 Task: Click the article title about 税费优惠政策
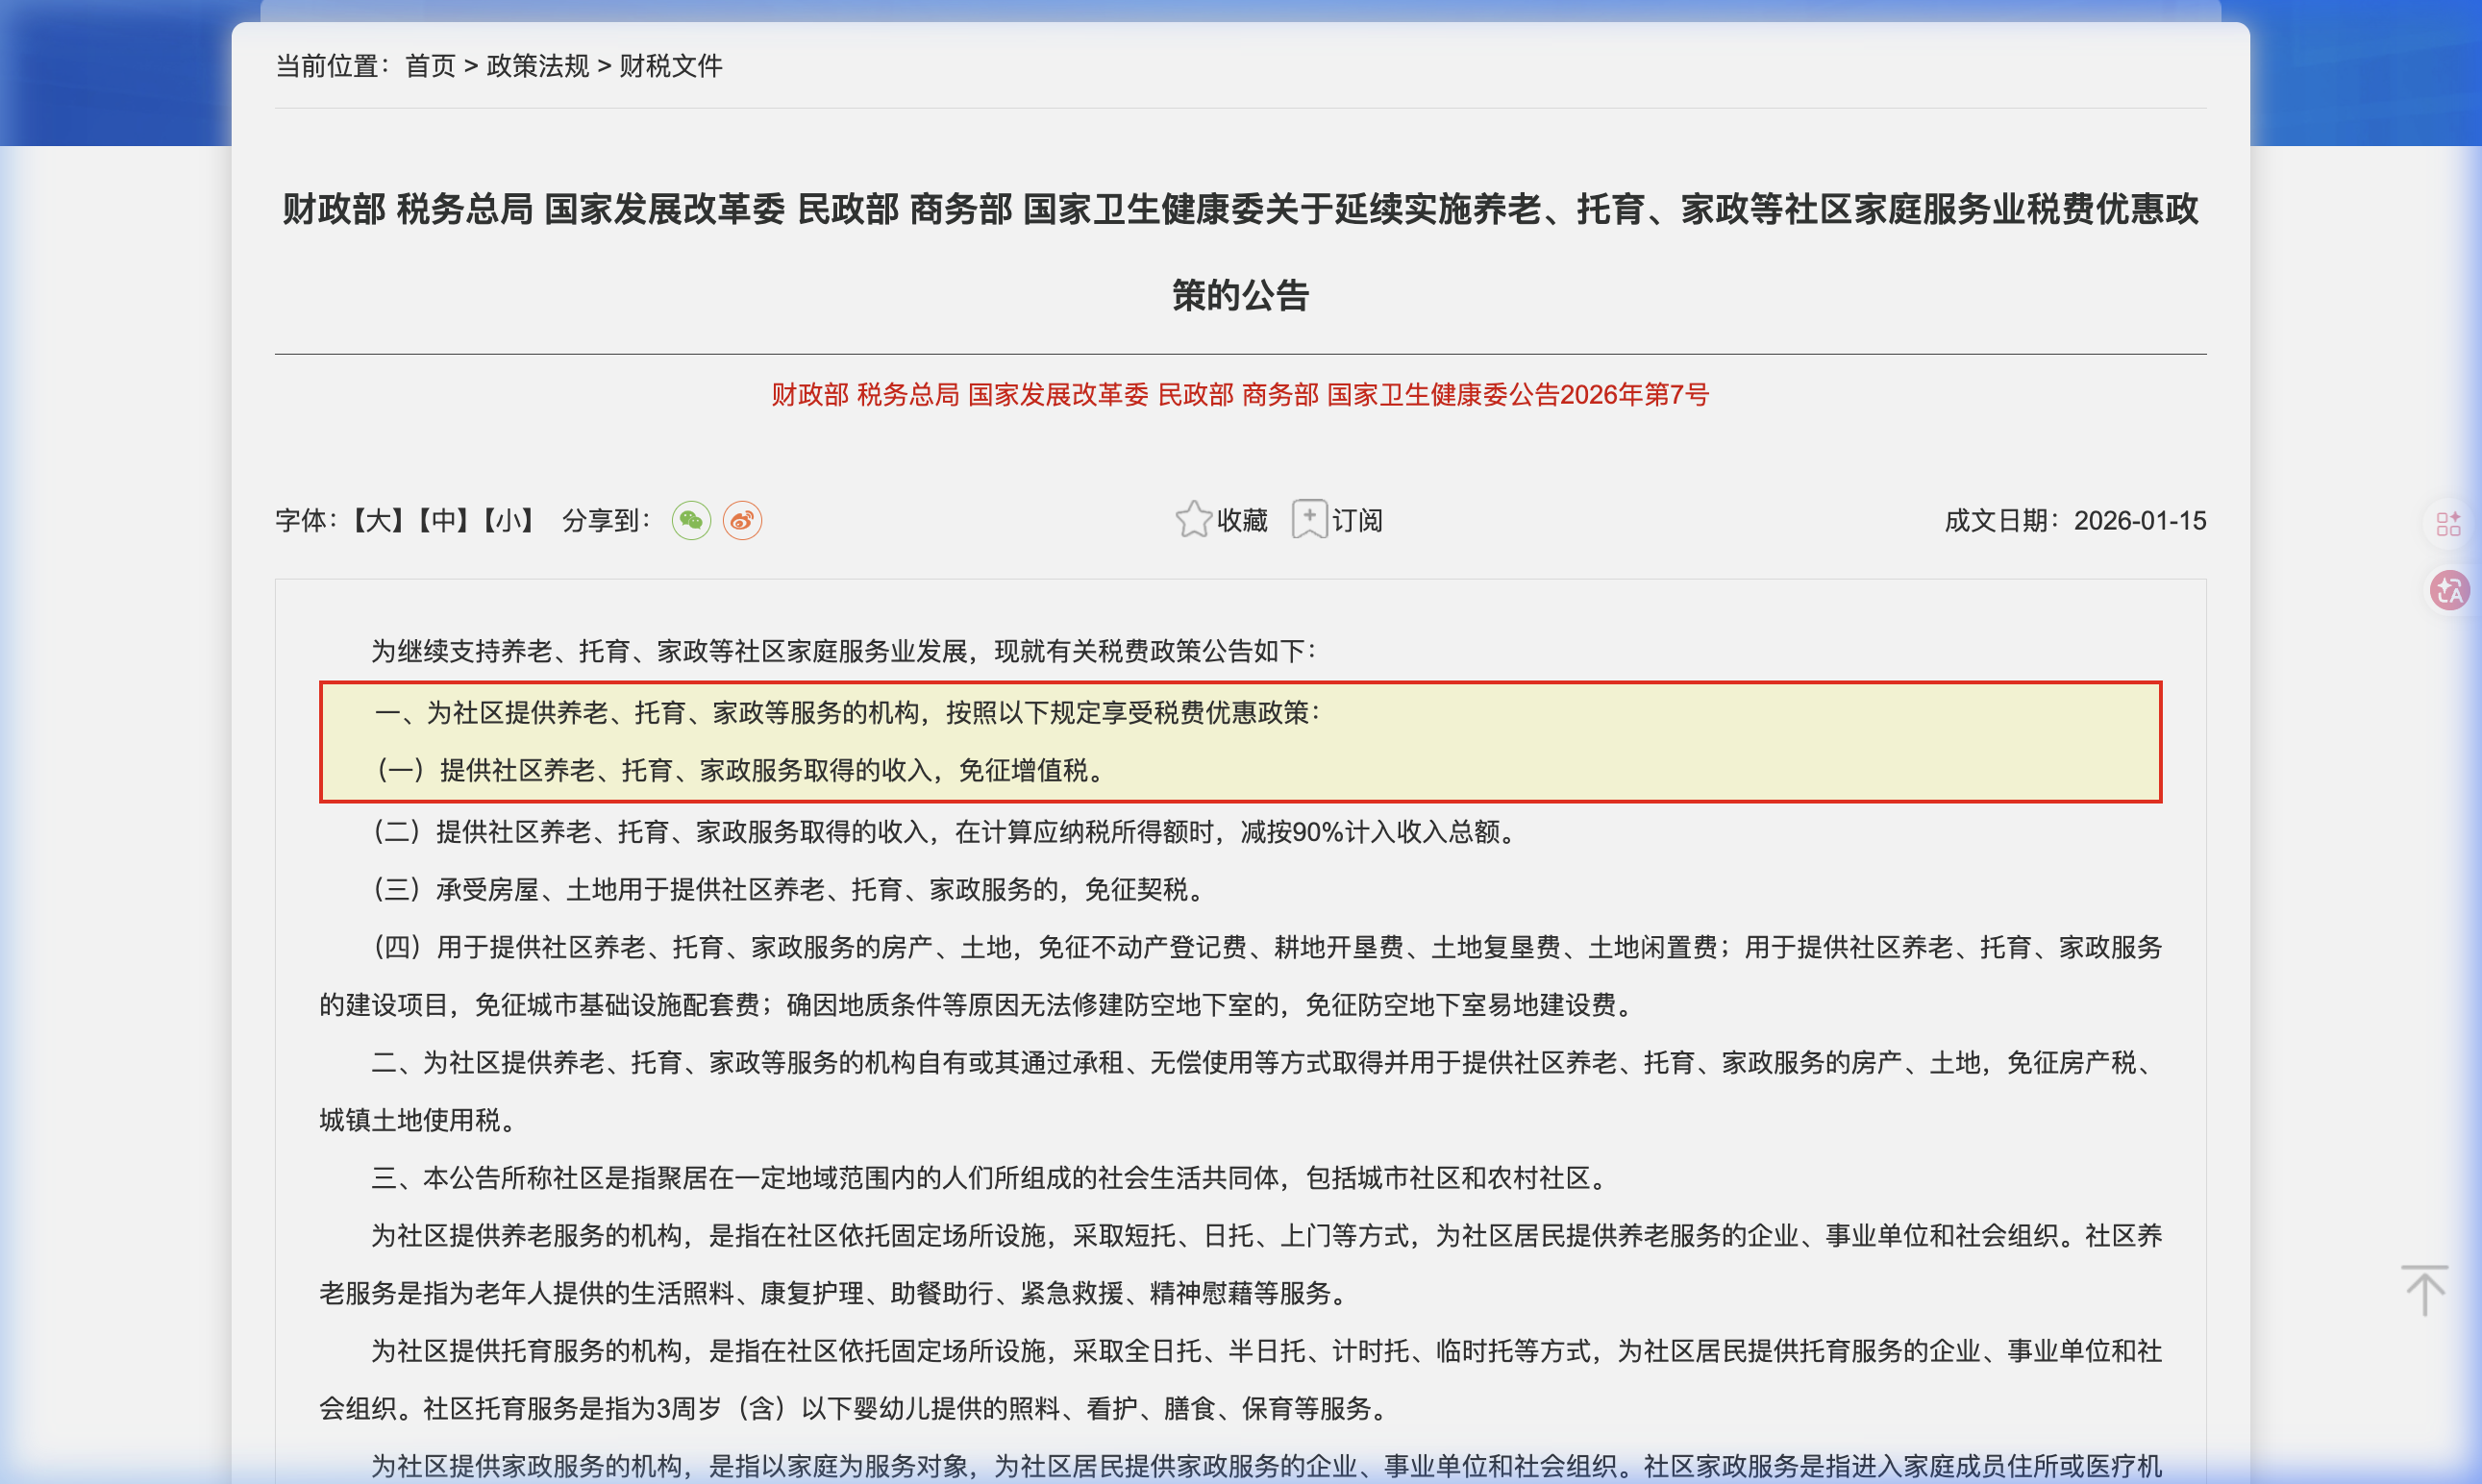coord(1240,250)
